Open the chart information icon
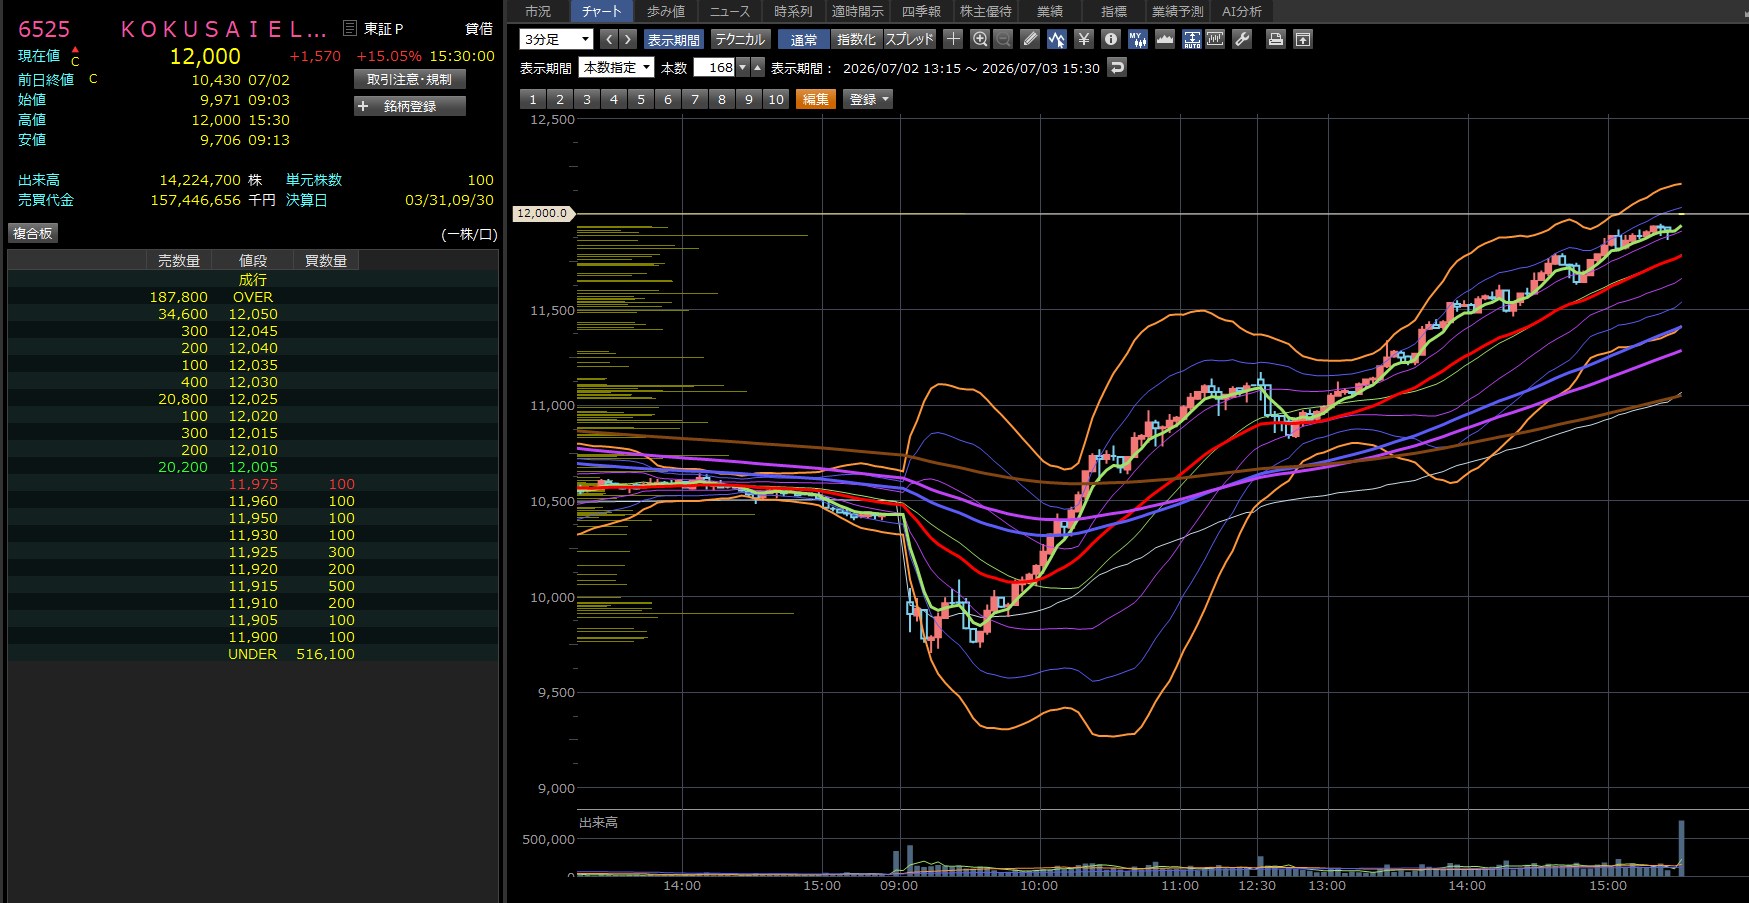 pyautogui.click(x=1111, y=39)
